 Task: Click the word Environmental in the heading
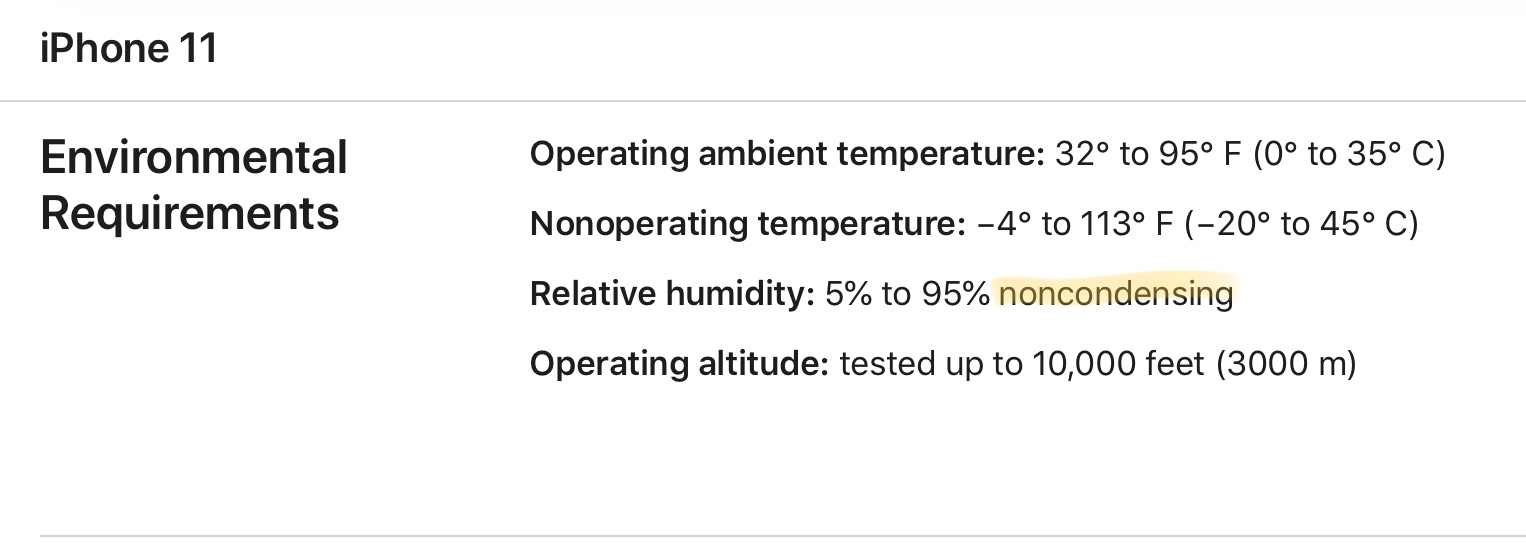[x=194, y=158]
